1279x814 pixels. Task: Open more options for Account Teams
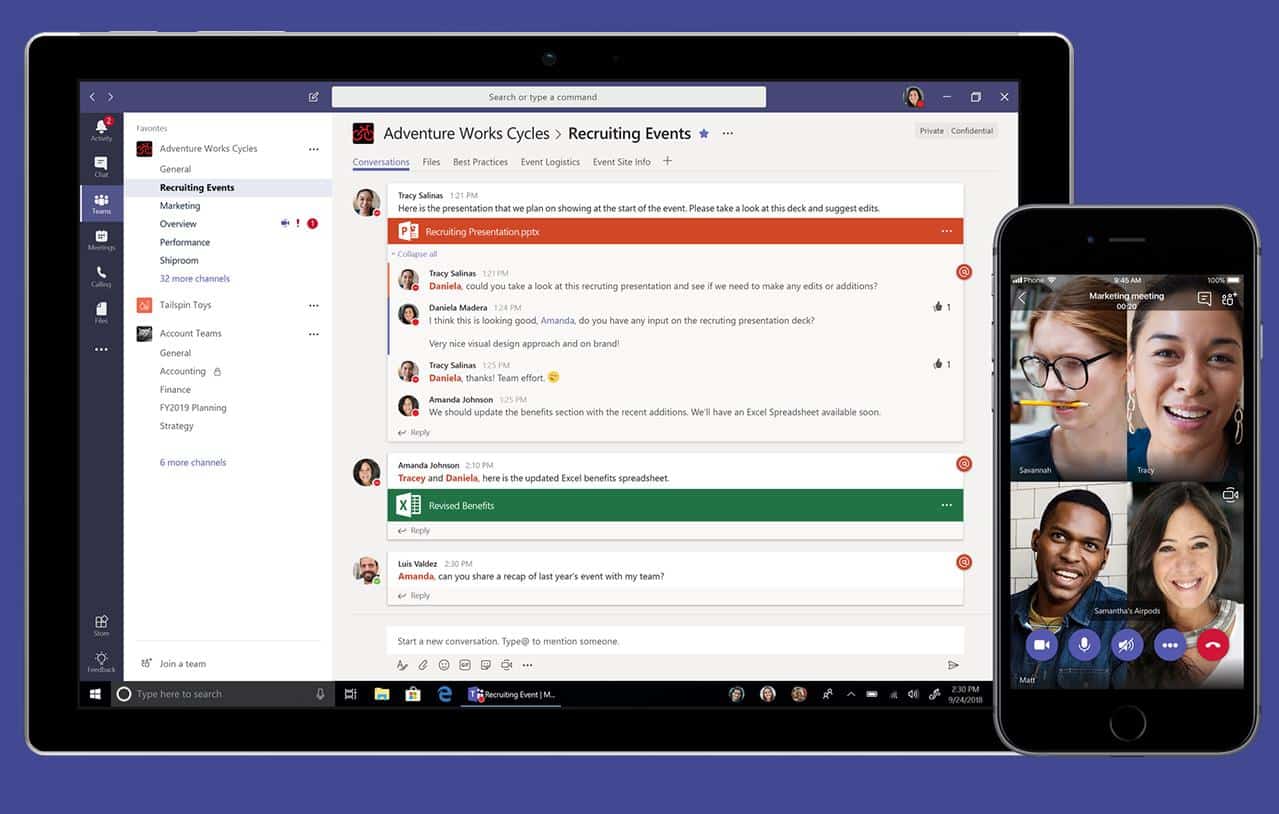[x=314, y=334]
